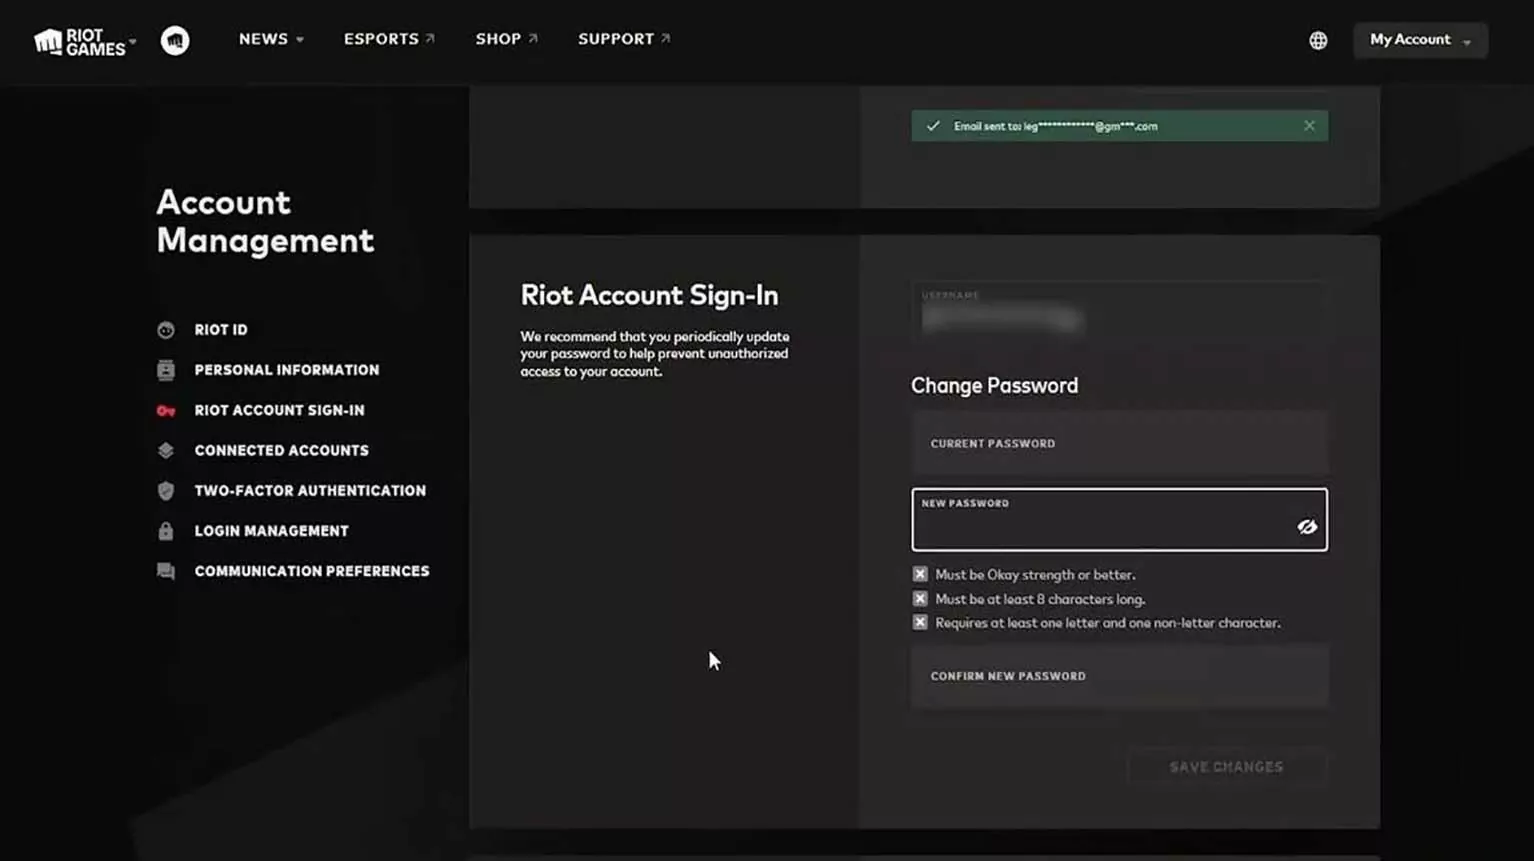Click the SAVE CHANGES button

pyautogui.click(x=1226, y=767)
